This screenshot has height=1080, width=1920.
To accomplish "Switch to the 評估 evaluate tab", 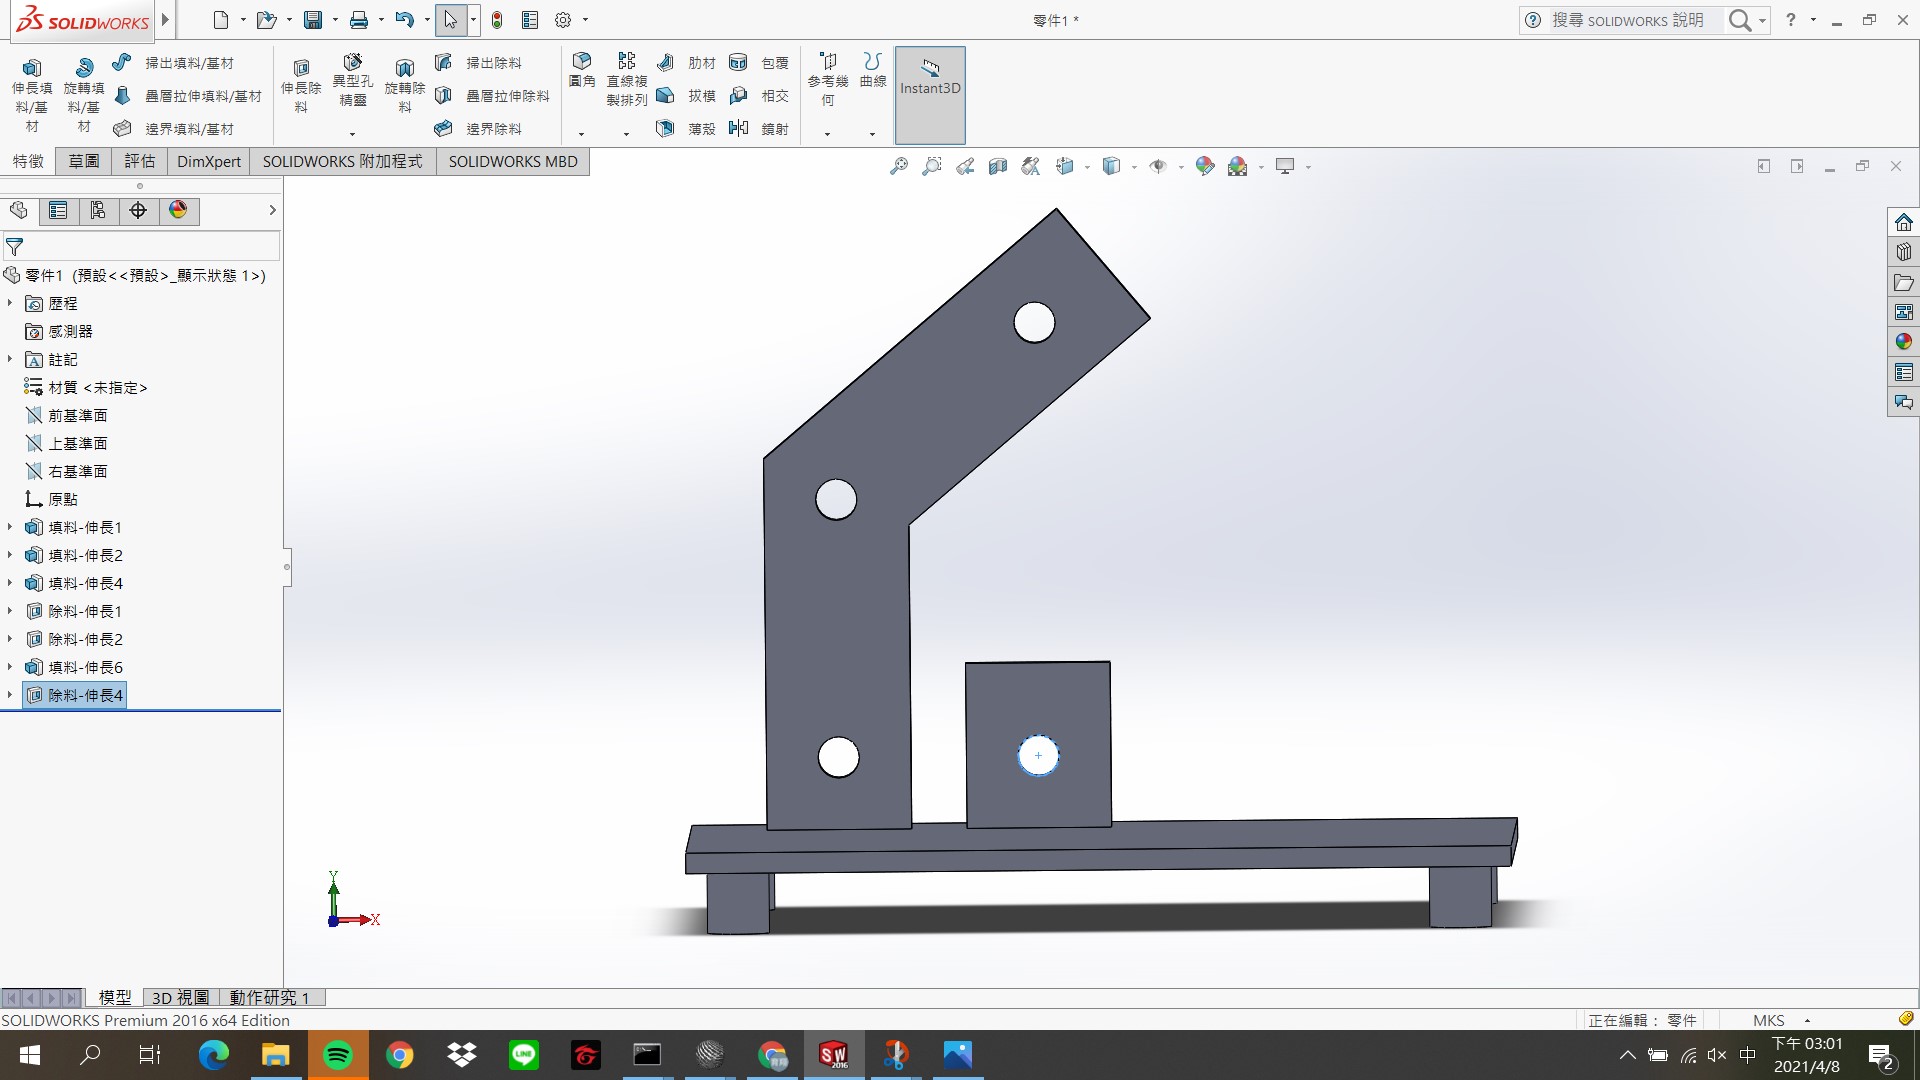I will coord(140,161).
